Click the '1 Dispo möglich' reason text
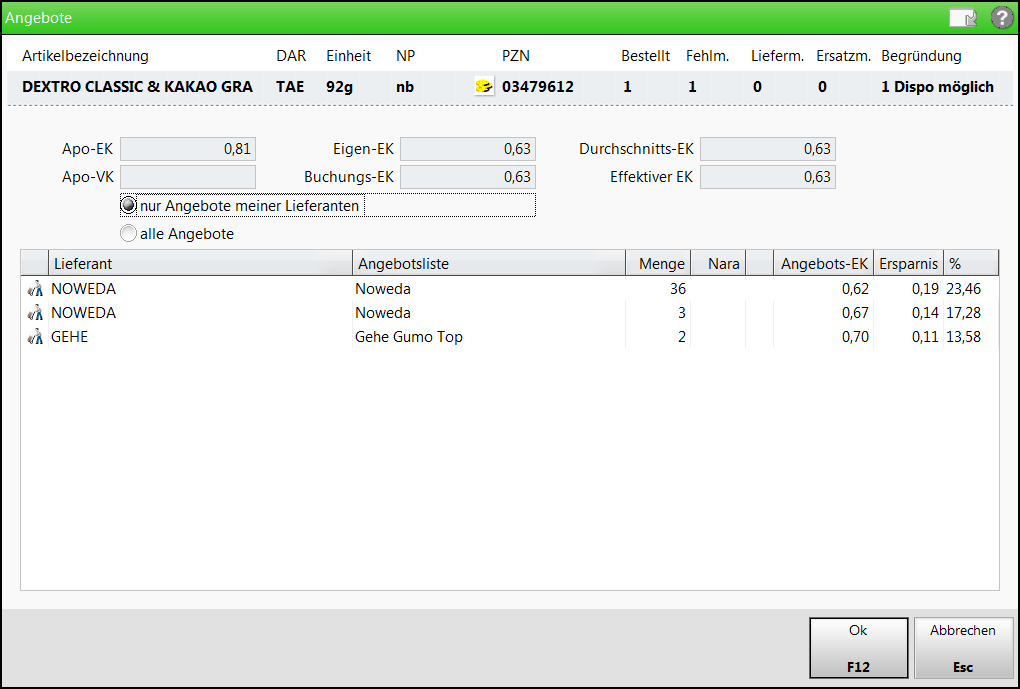Viewport: 1020px width, 689px height. click(937, 87)
